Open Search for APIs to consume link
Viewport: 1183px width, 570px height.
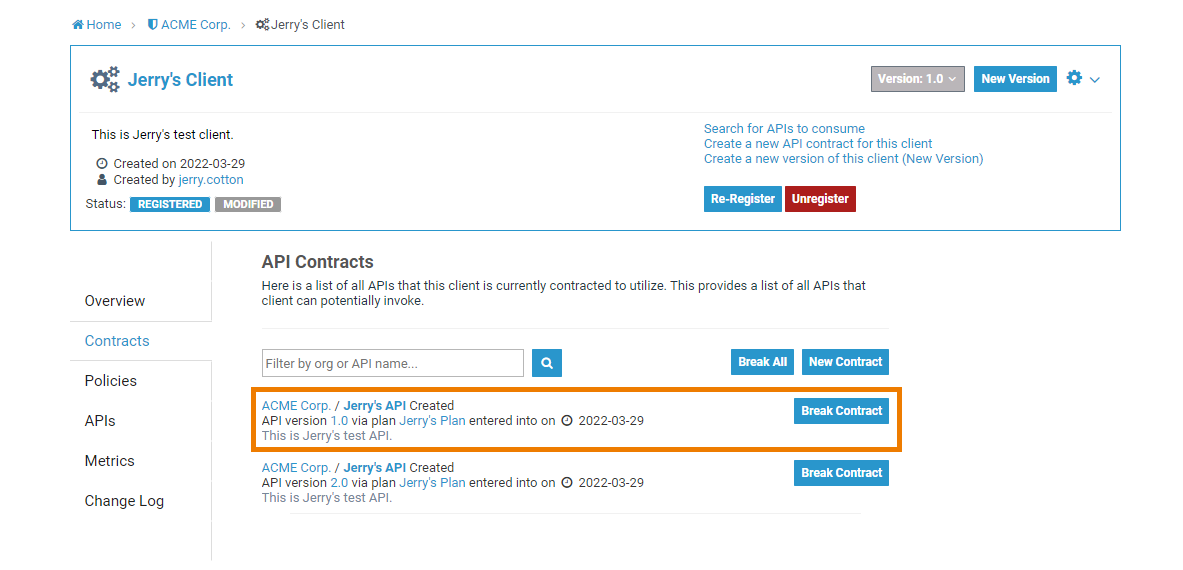(784, 129)
